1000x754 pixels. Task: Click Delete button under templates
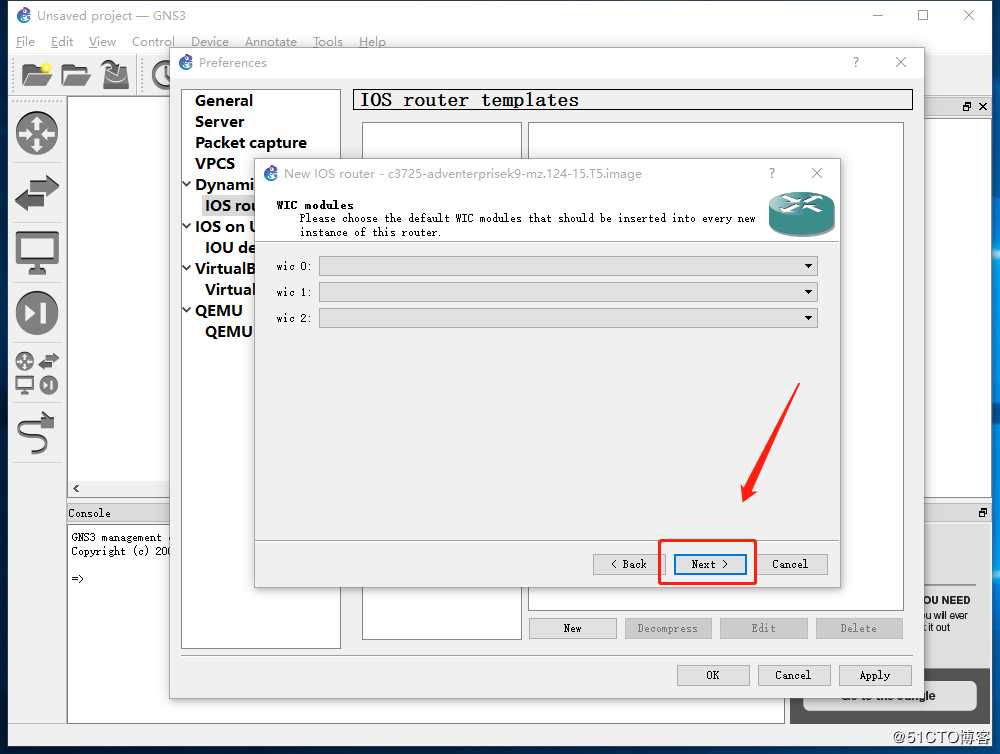[x=859, y=628]
